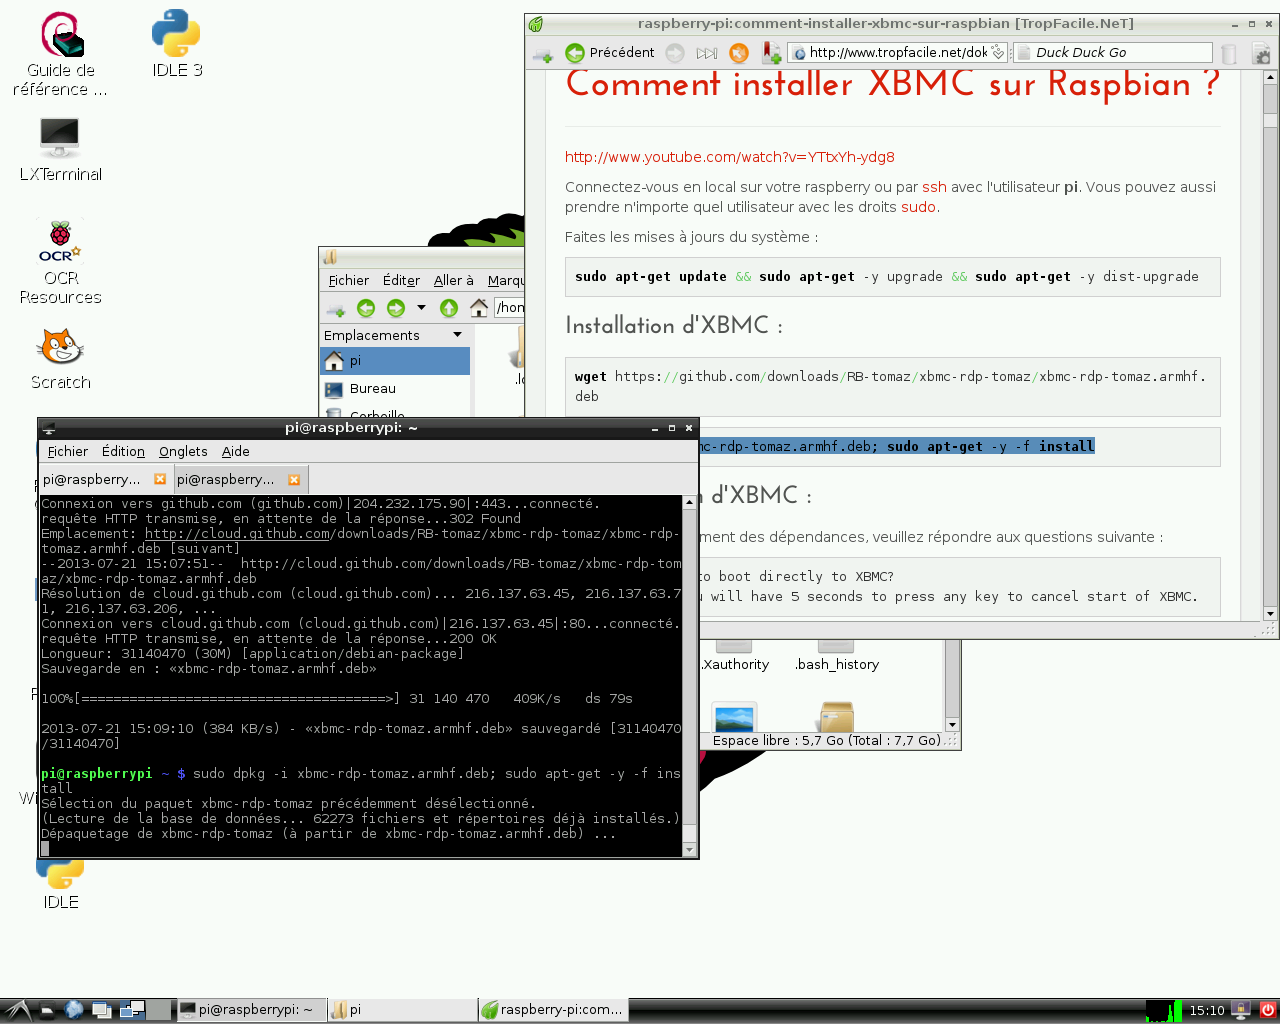Click the browser trash icon

(1229, 54)
